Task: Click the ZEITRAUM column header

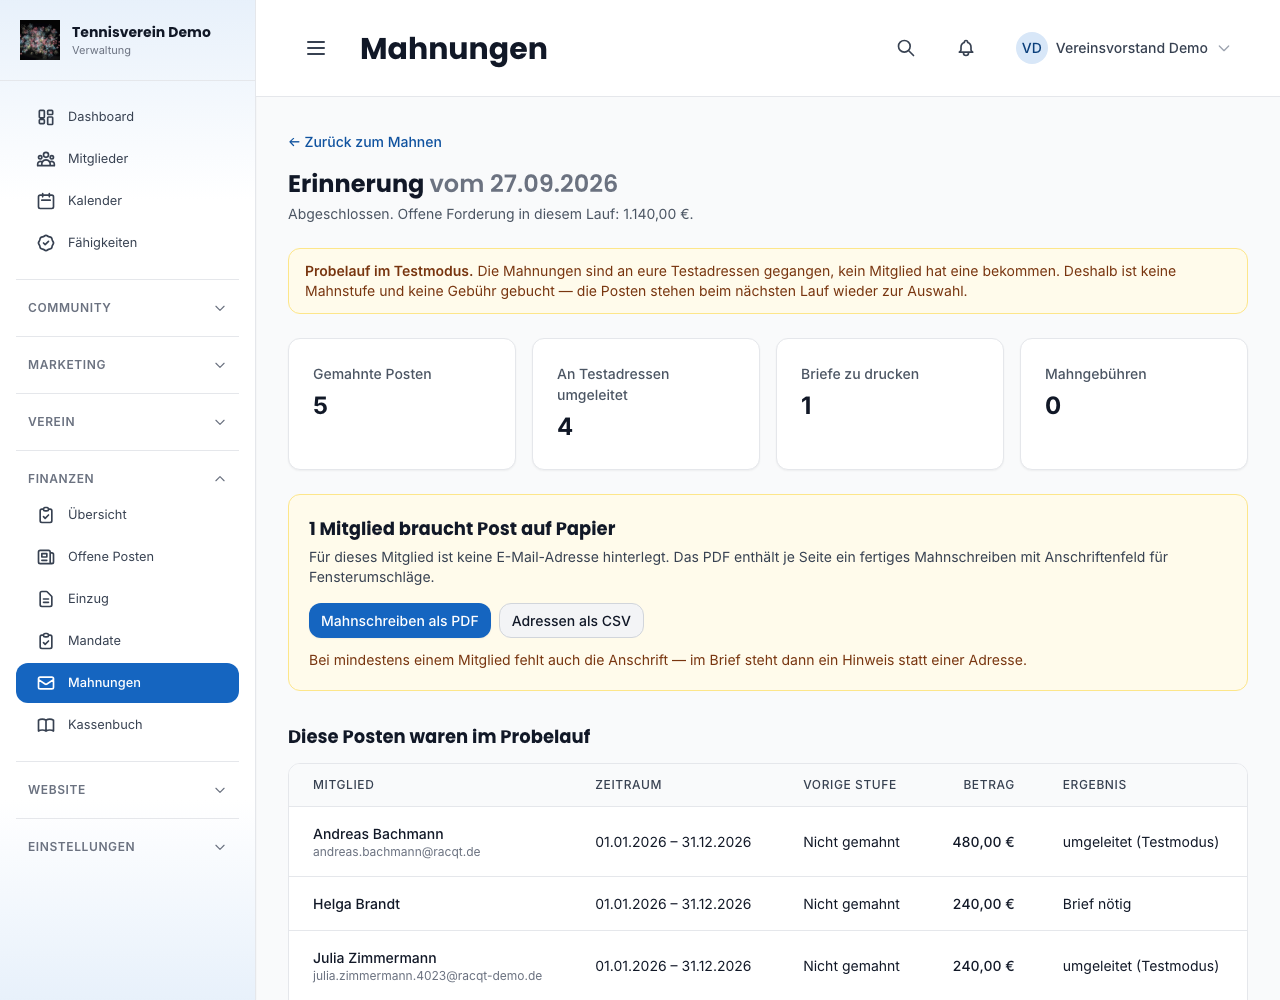Action: click(628, 785)
